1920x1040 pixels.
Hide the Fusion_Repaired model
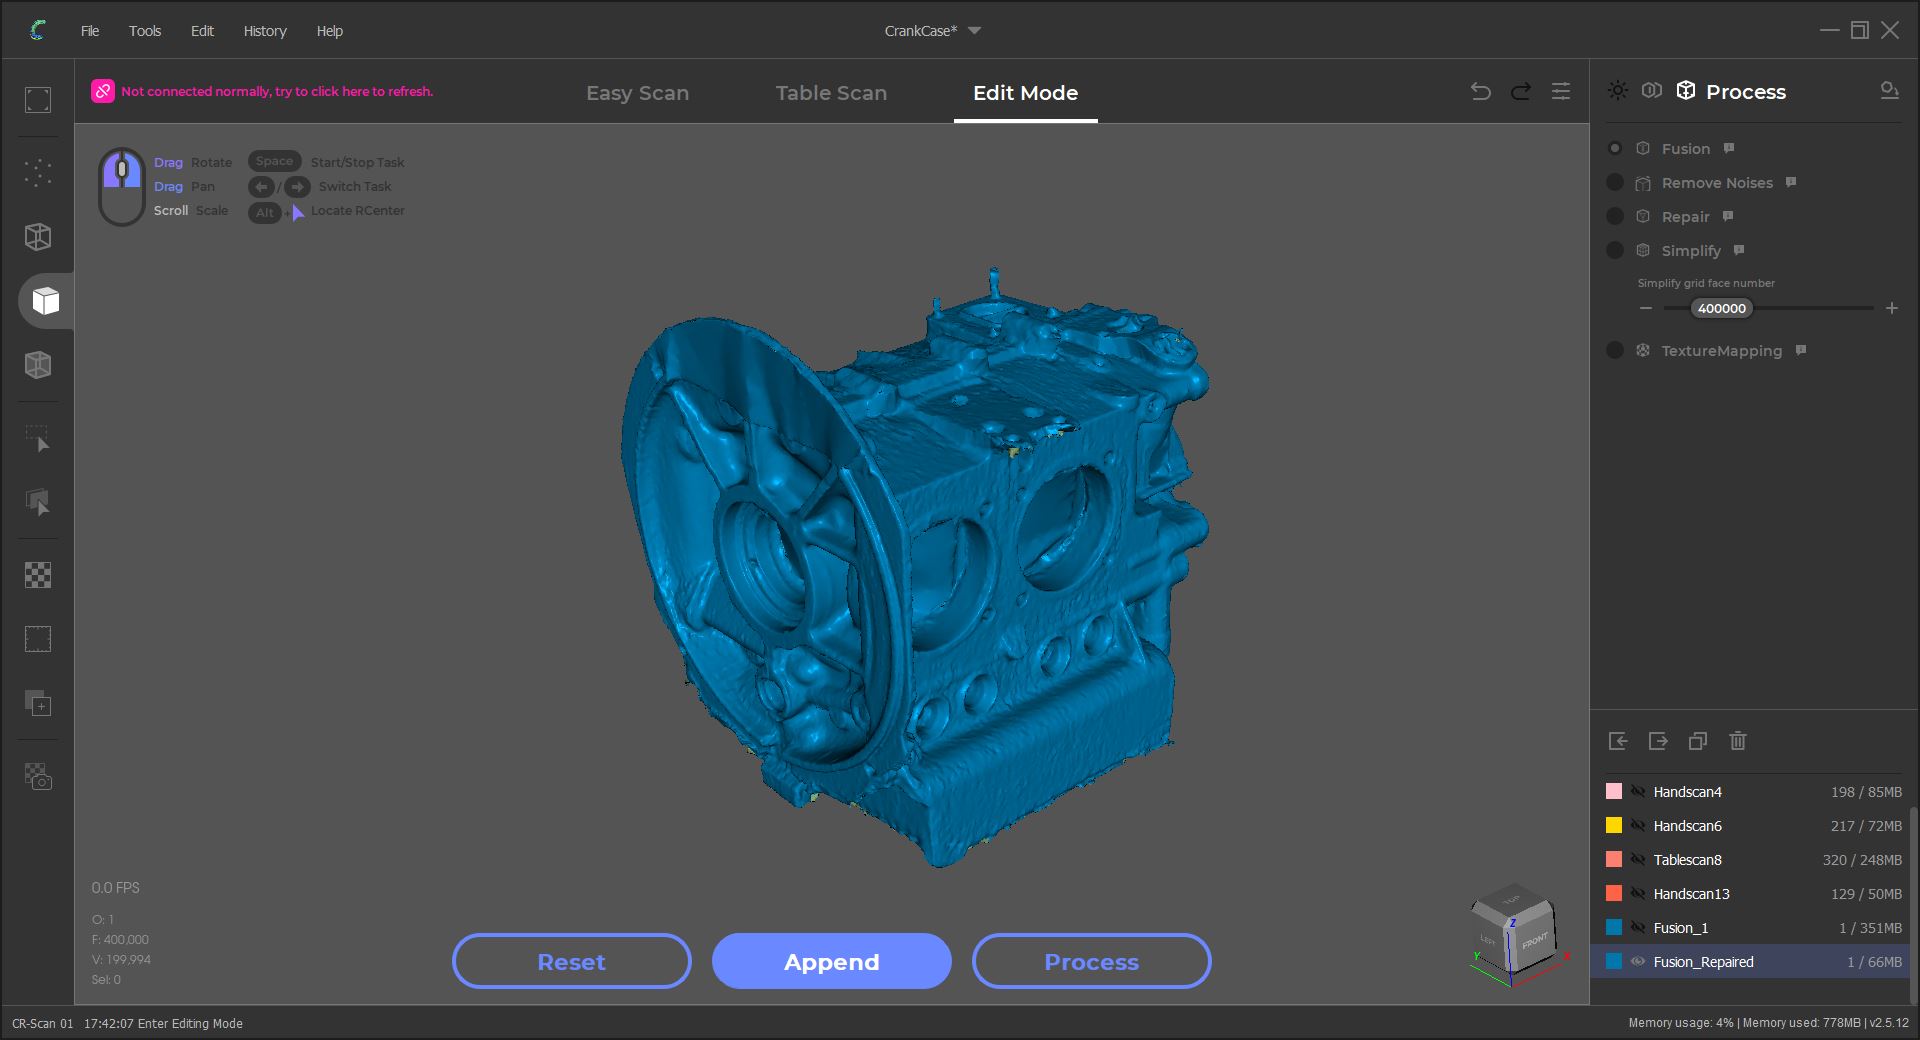click(1638, 961)
